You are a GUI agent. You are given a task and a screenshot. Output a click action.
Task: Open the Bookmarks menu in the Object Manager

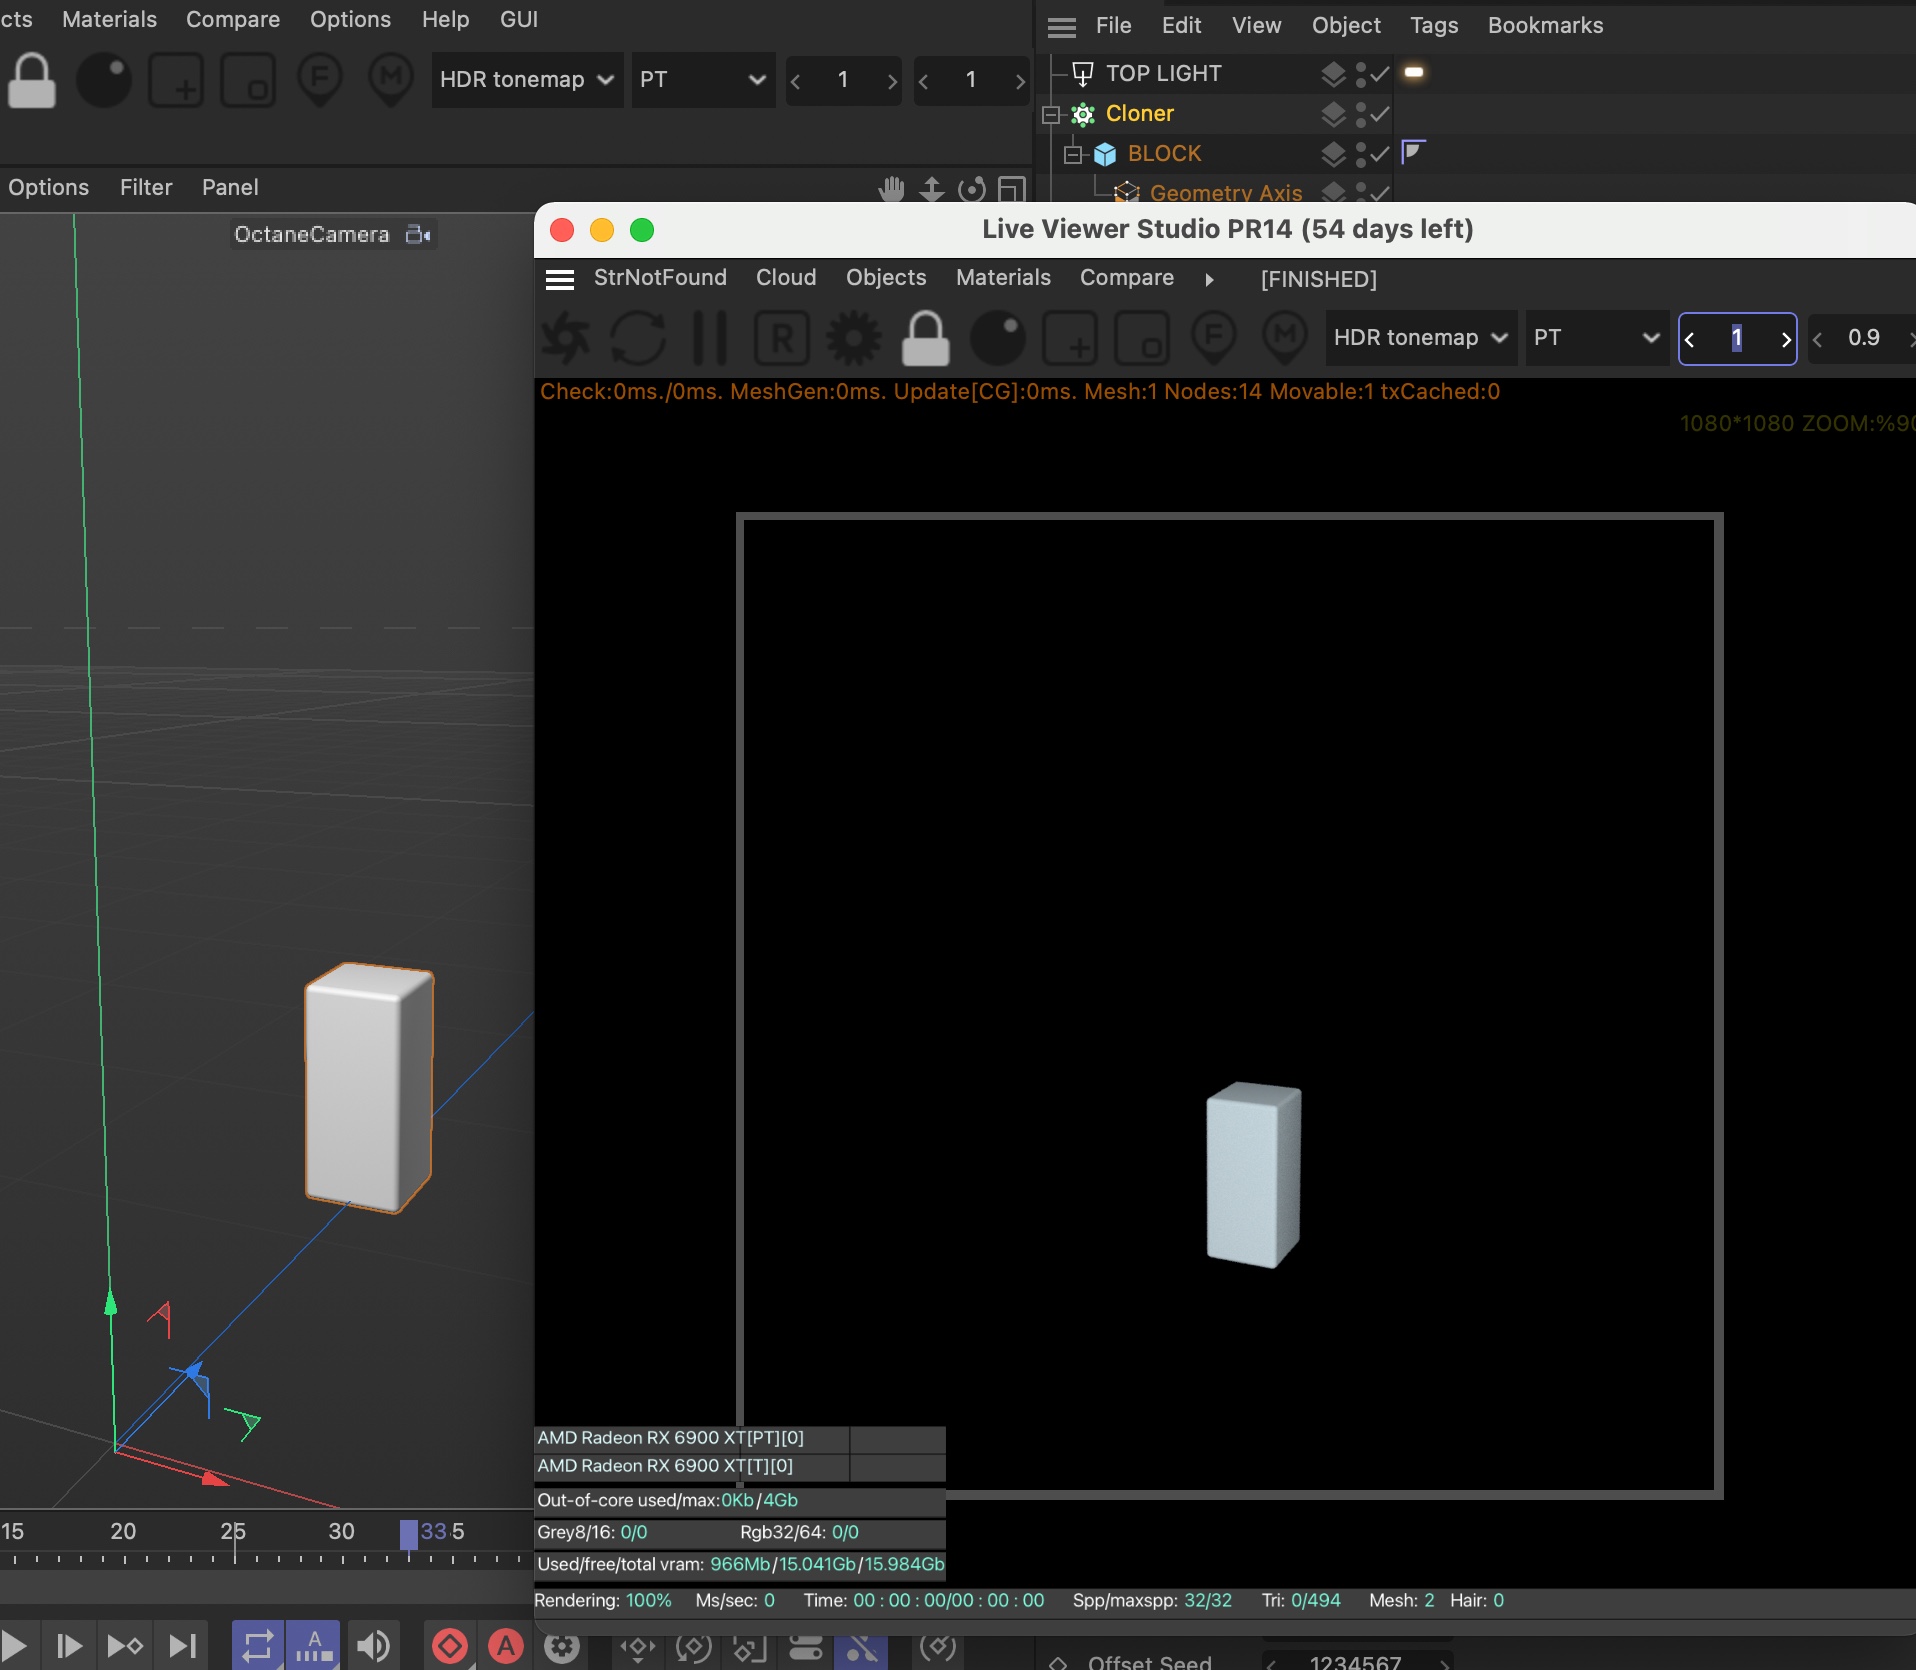1545,26
